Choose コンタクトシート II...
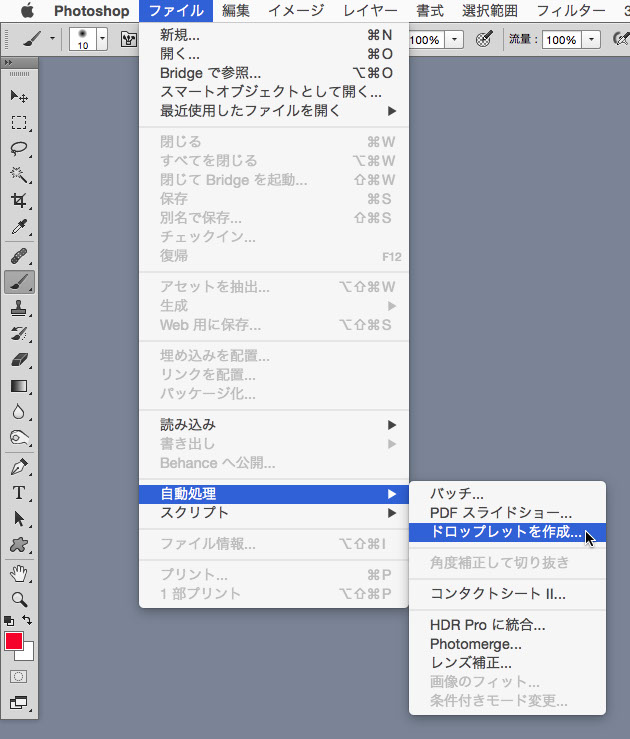 (507, 593)
